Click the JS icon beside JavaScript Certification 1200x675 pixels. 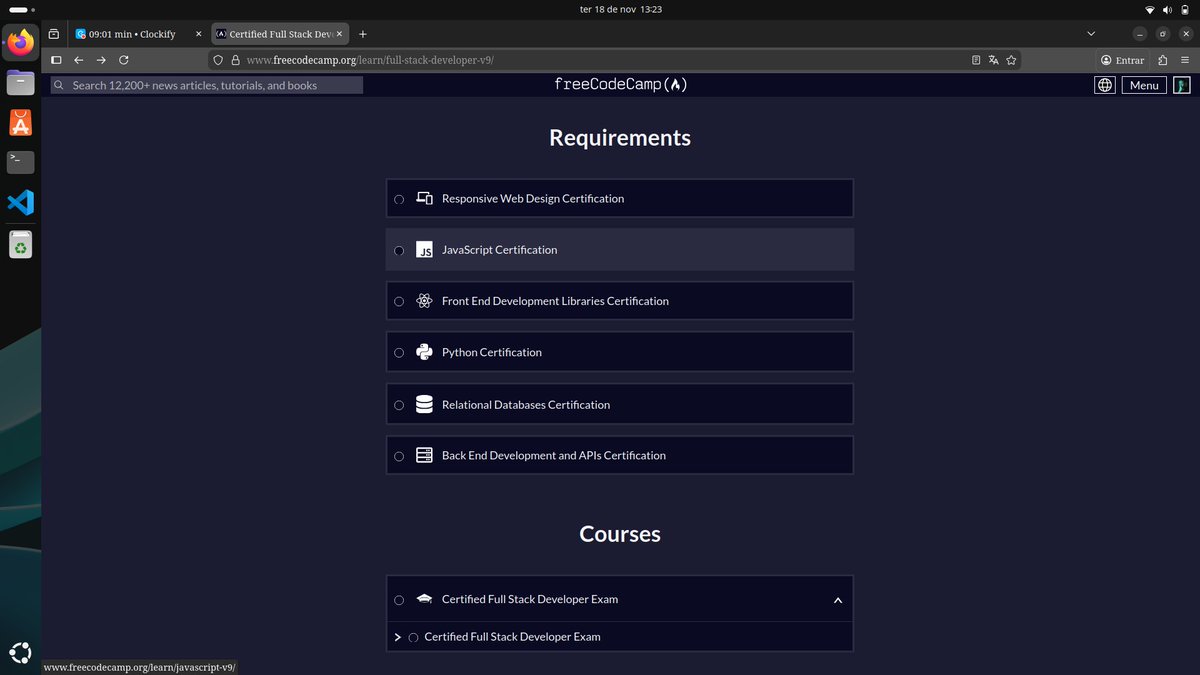(x=424, y=250)
